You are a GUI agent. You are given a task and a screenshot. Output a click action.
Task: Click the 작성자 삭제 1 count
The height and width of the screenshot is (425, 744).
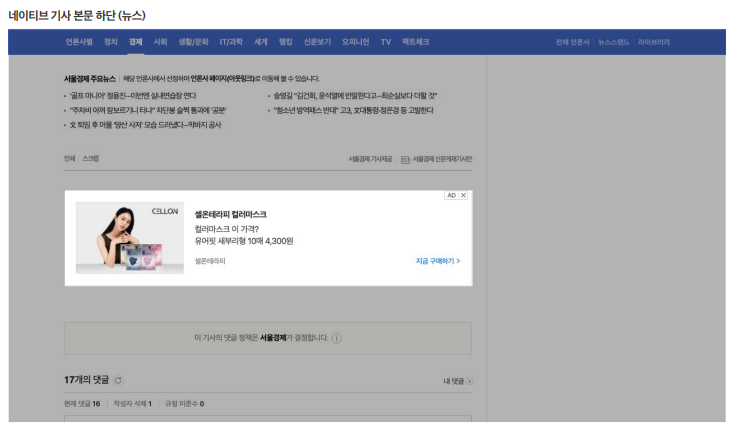132,404
